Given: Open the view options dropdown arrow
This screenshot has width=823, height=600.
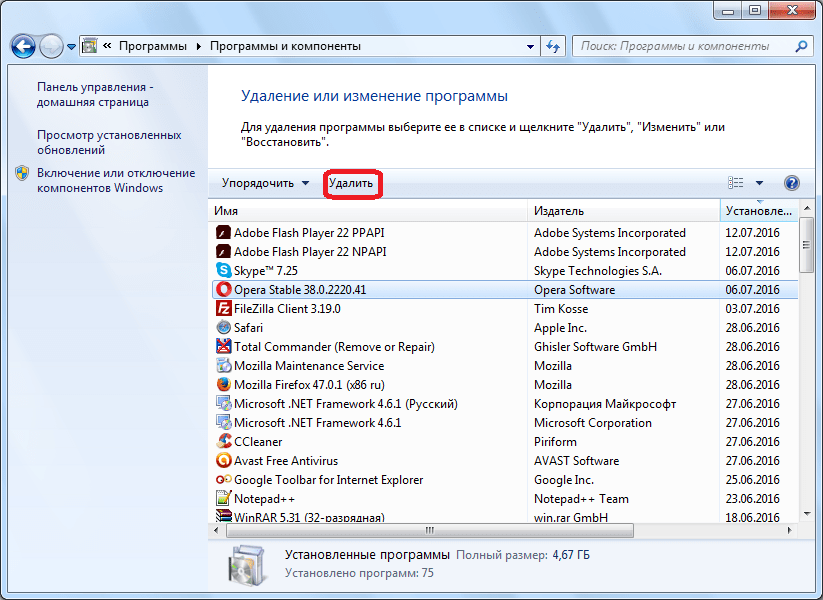Looking at the screenshot, I should (759, 183).
